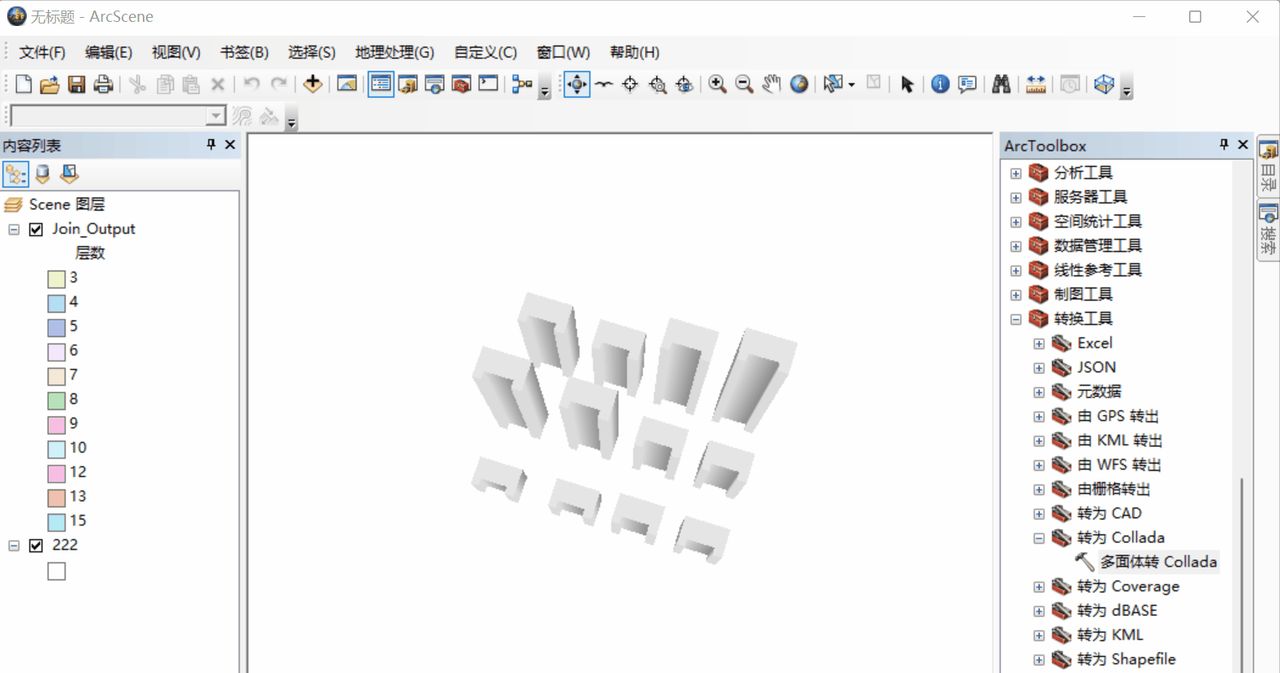Viewport: 1280px width, 673px height.
Task: Select the Zoom In tool
Action: [717, 85]
